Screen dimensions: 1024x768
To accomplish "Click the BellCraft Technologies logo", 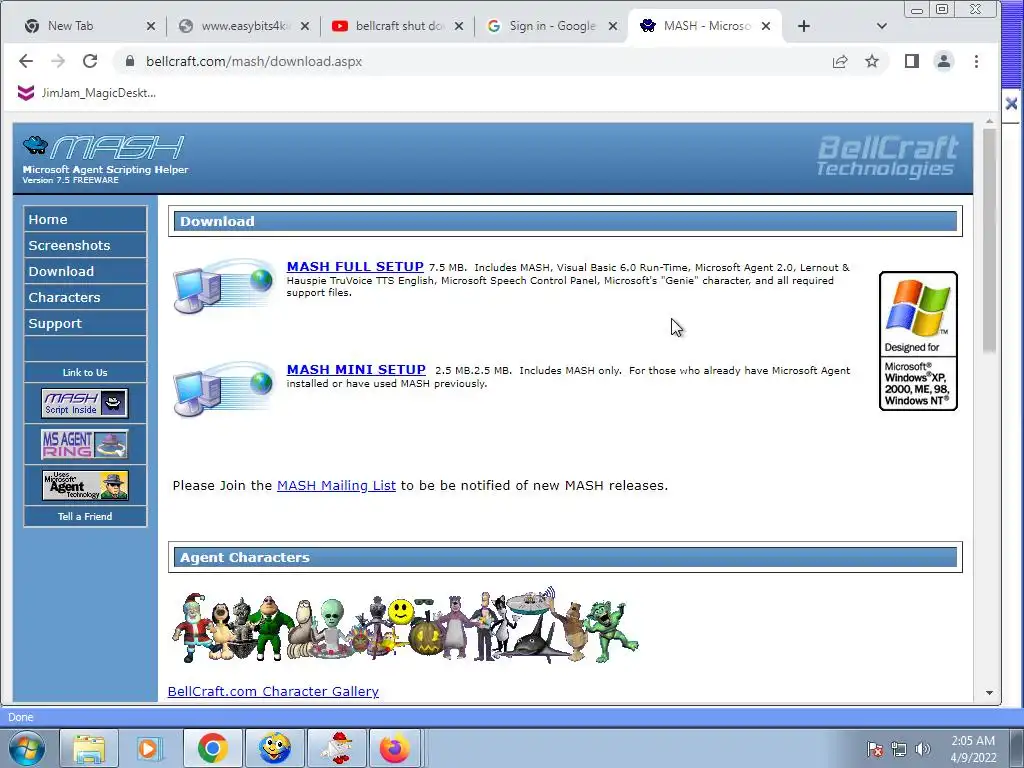I will coord(887,157).
